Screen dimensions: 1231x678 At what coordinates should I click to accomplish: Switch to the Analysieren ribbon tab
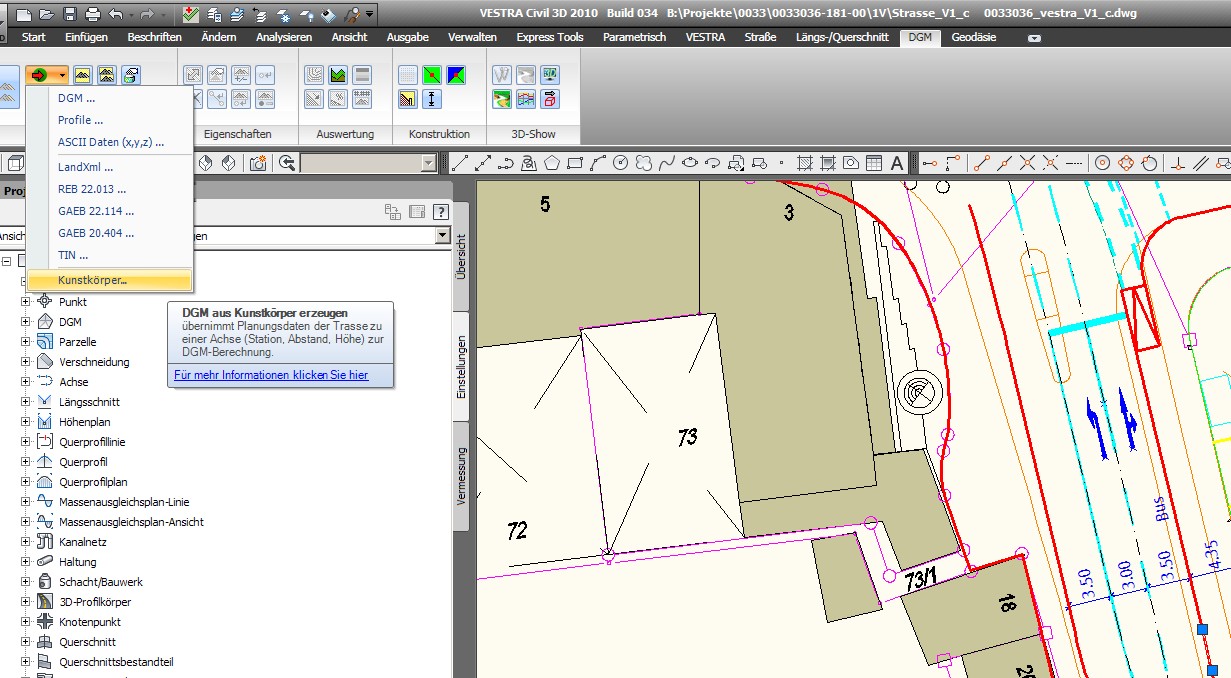pos(284,37)
